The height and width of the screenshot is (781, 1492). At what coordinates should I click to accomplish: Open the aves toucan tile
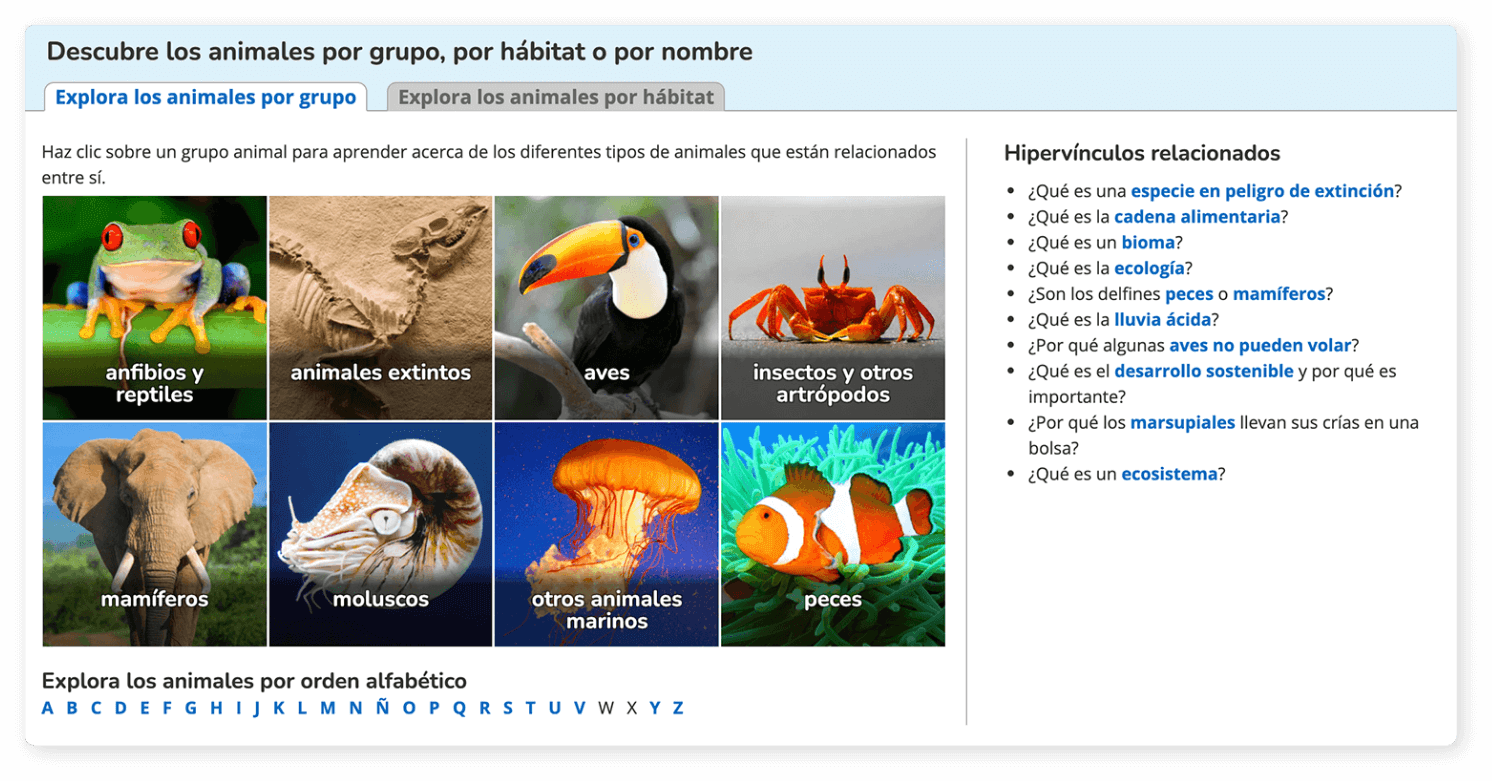pos(606,308)
